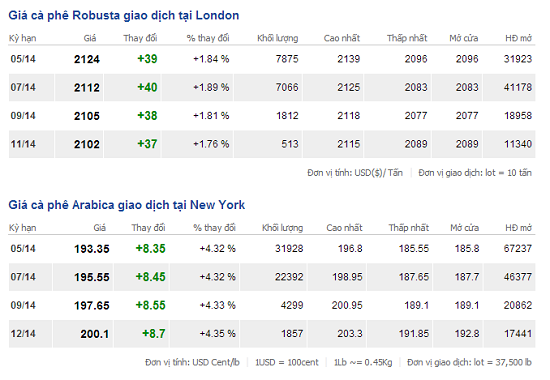Click the Robusta table 'Cao nhất' header

click(342, 38)
